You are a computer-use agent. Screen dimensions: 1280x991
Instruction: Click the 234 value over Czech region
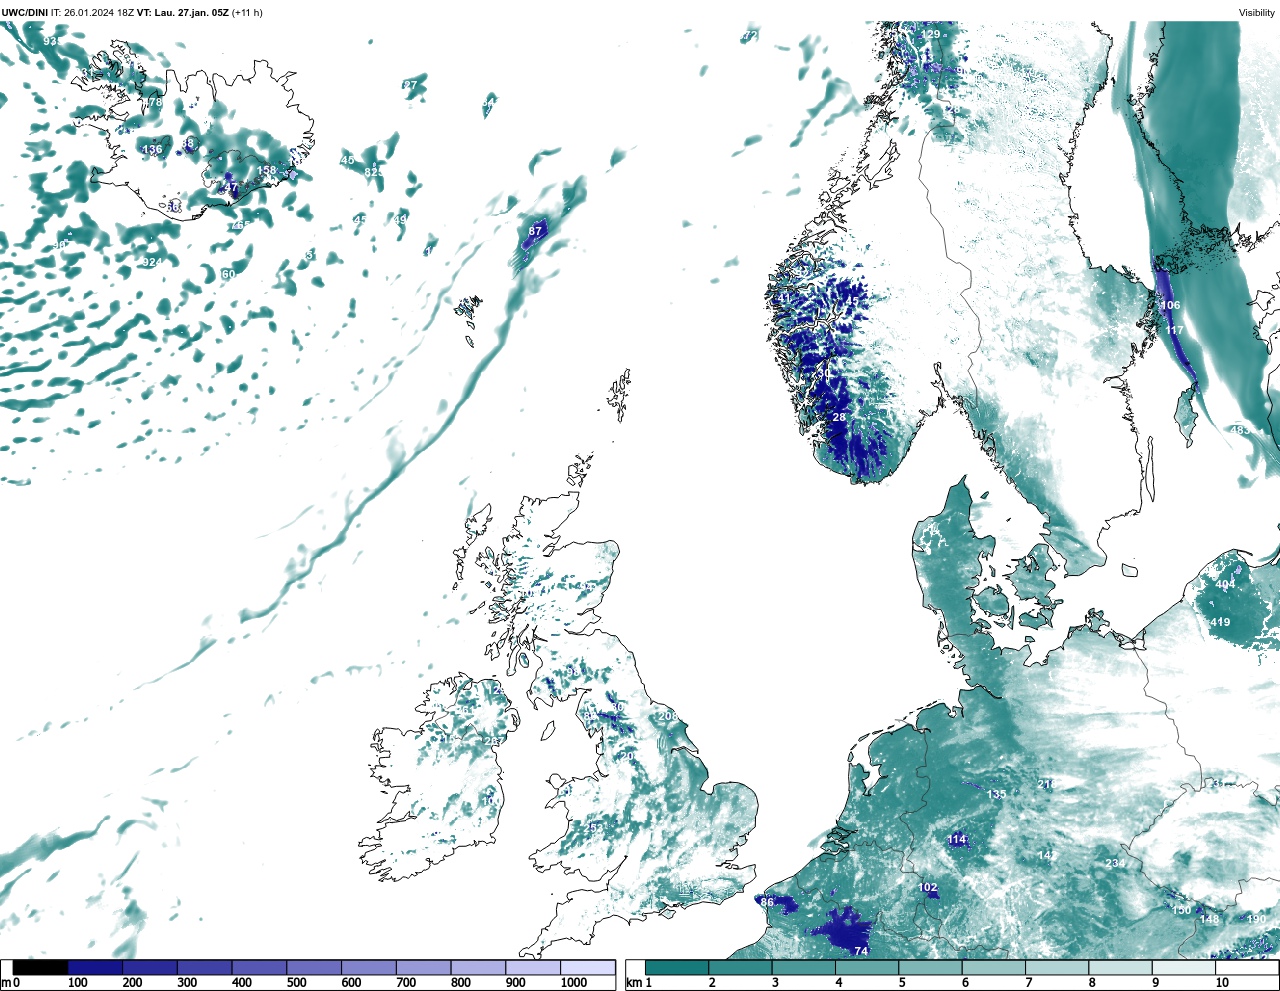(1115, 864)
